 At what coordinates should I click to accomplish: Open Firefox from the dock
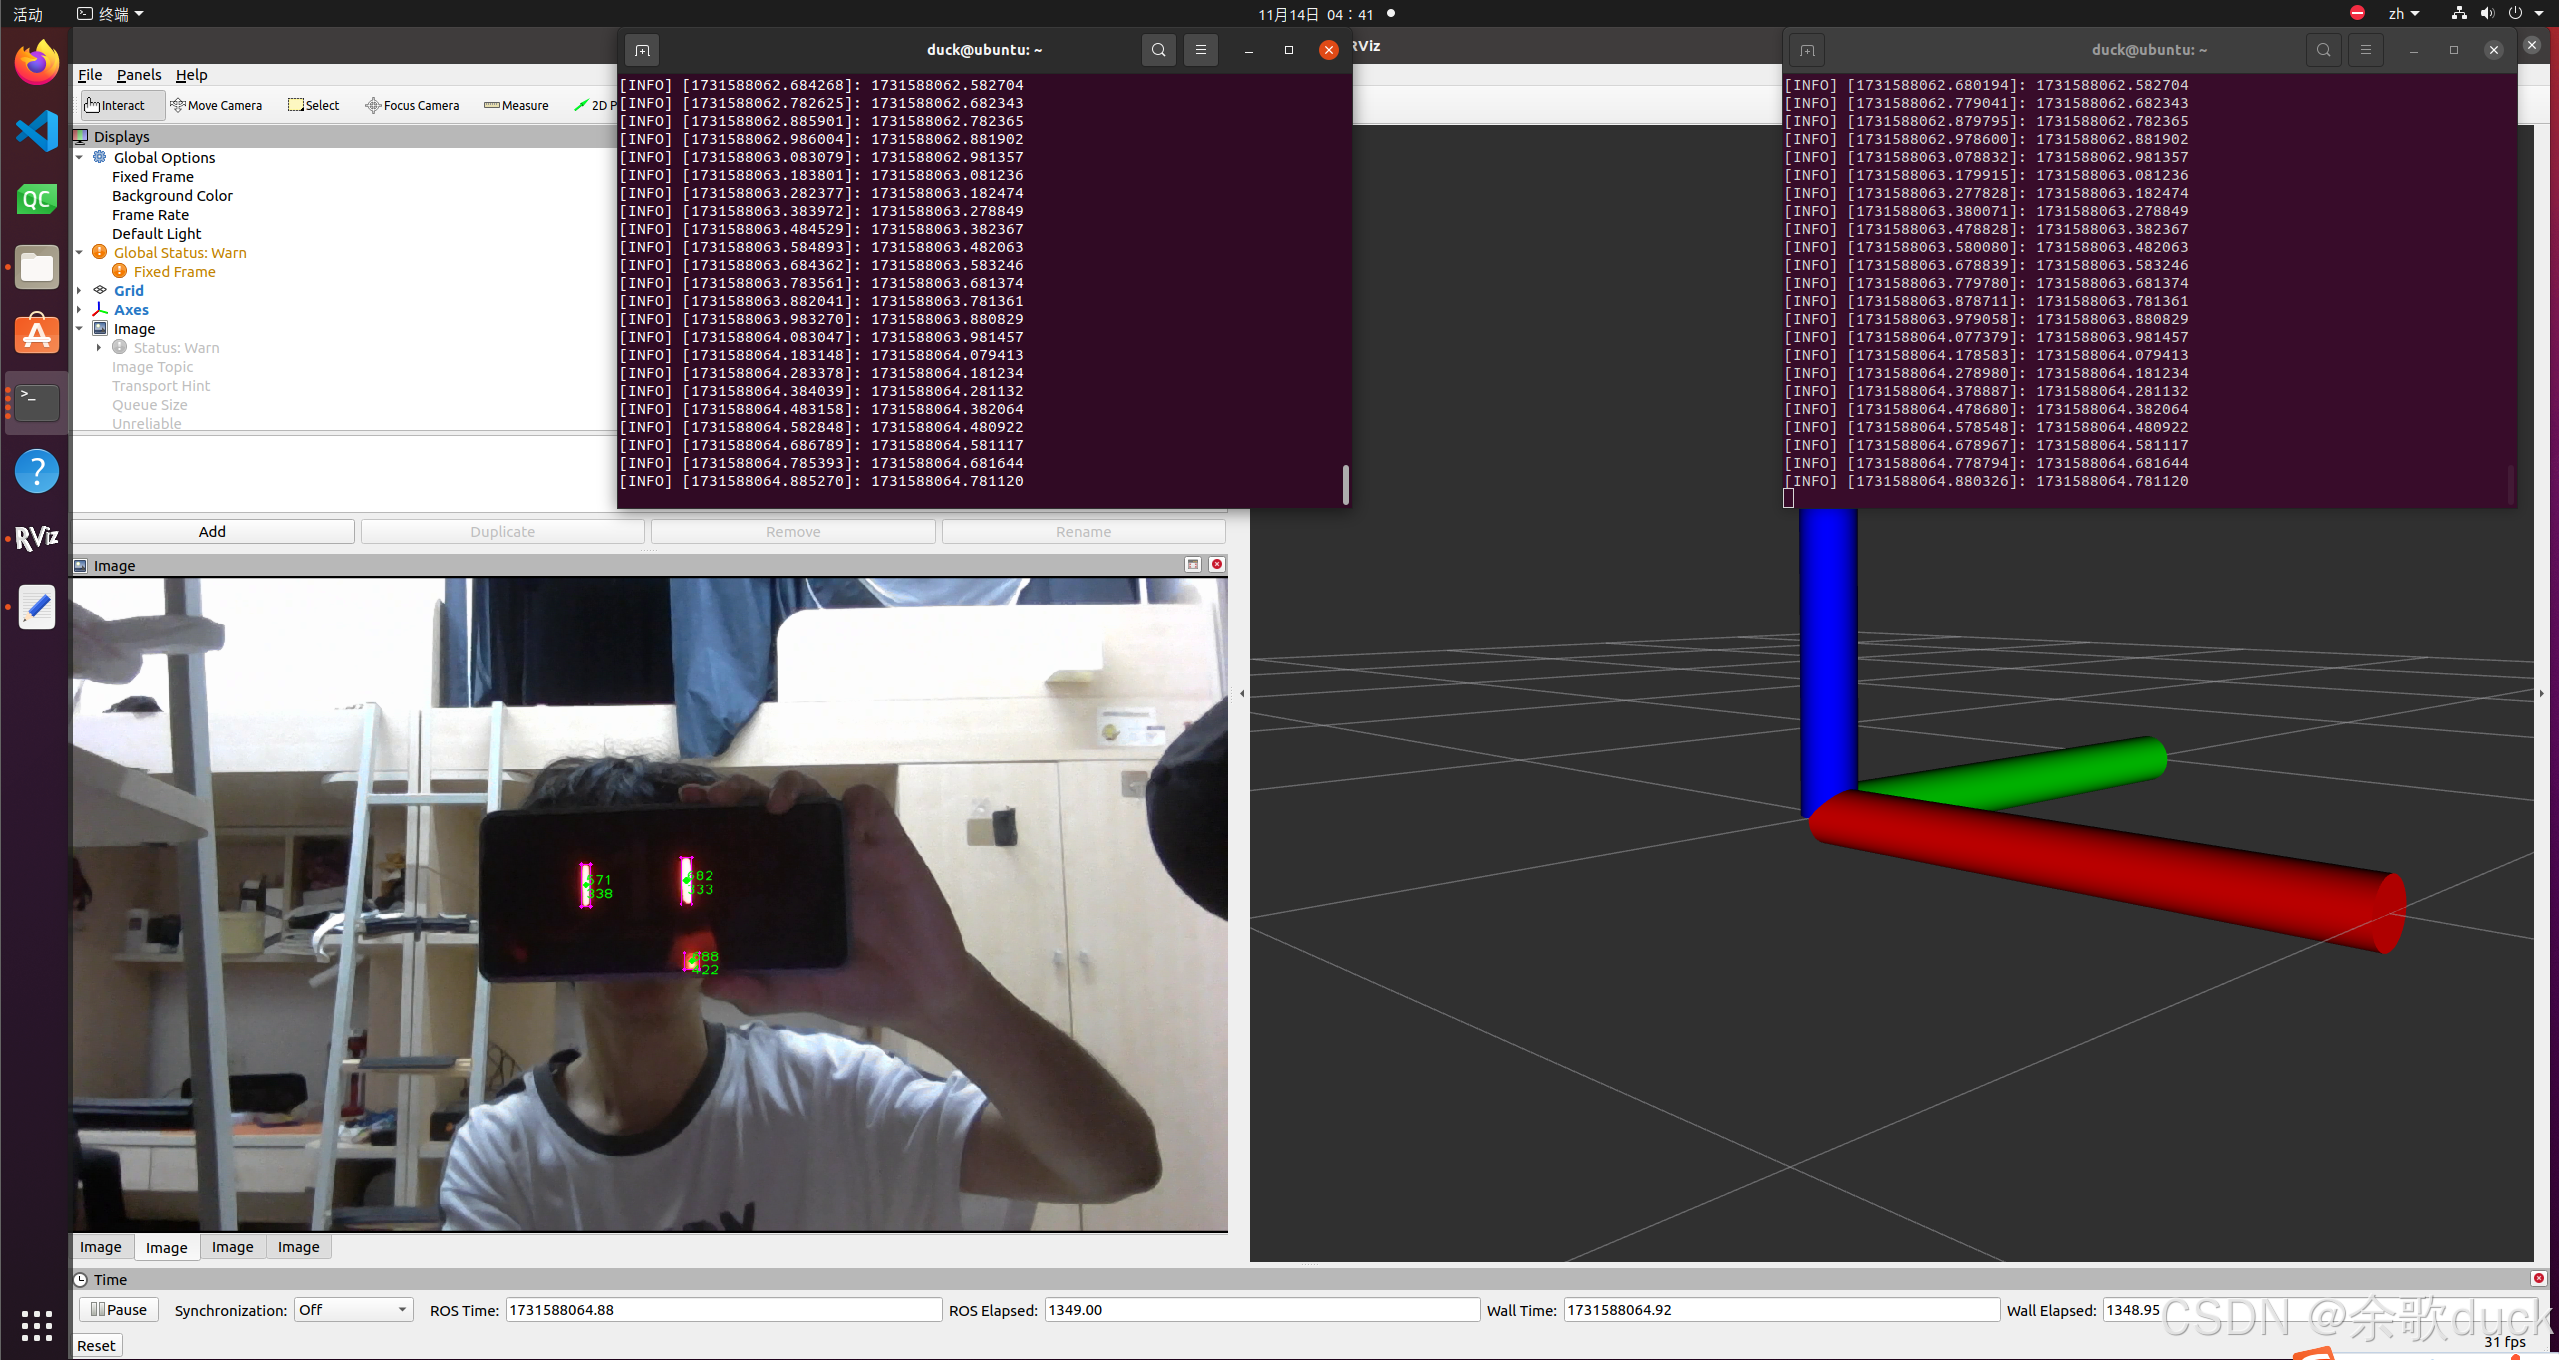37,63
